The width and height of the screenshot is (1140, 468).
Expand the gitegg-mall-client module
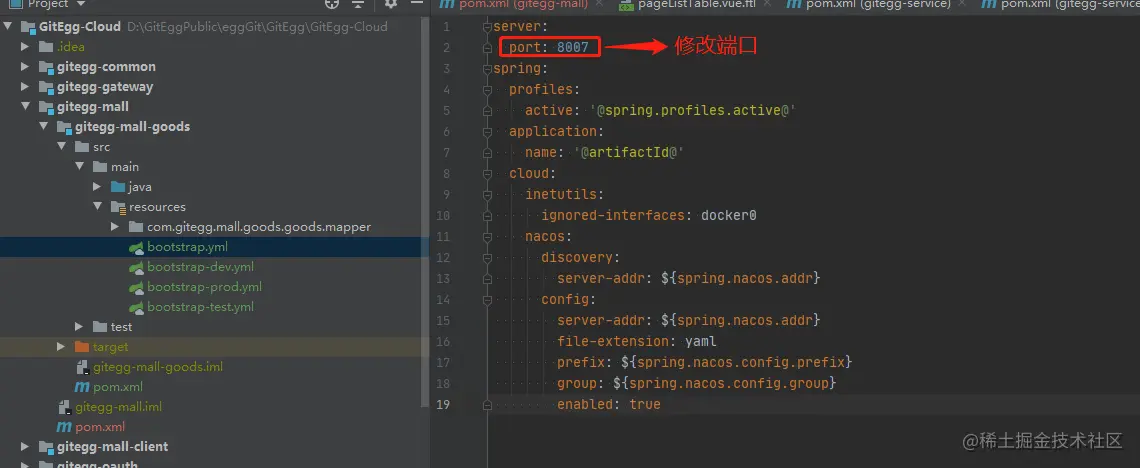[25, 446]
